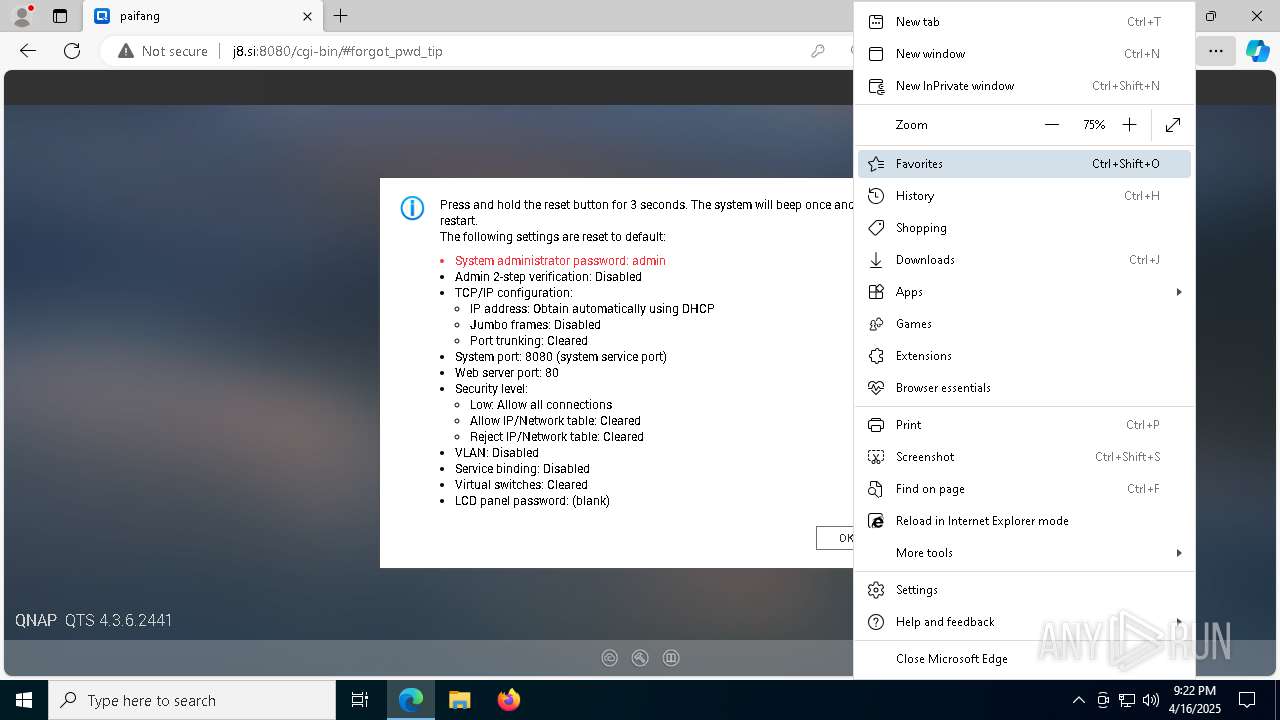1280x720 pixels.
Task: Launch Firefox from taskbar
Action: pyautogui.click(x=508, y=700)
